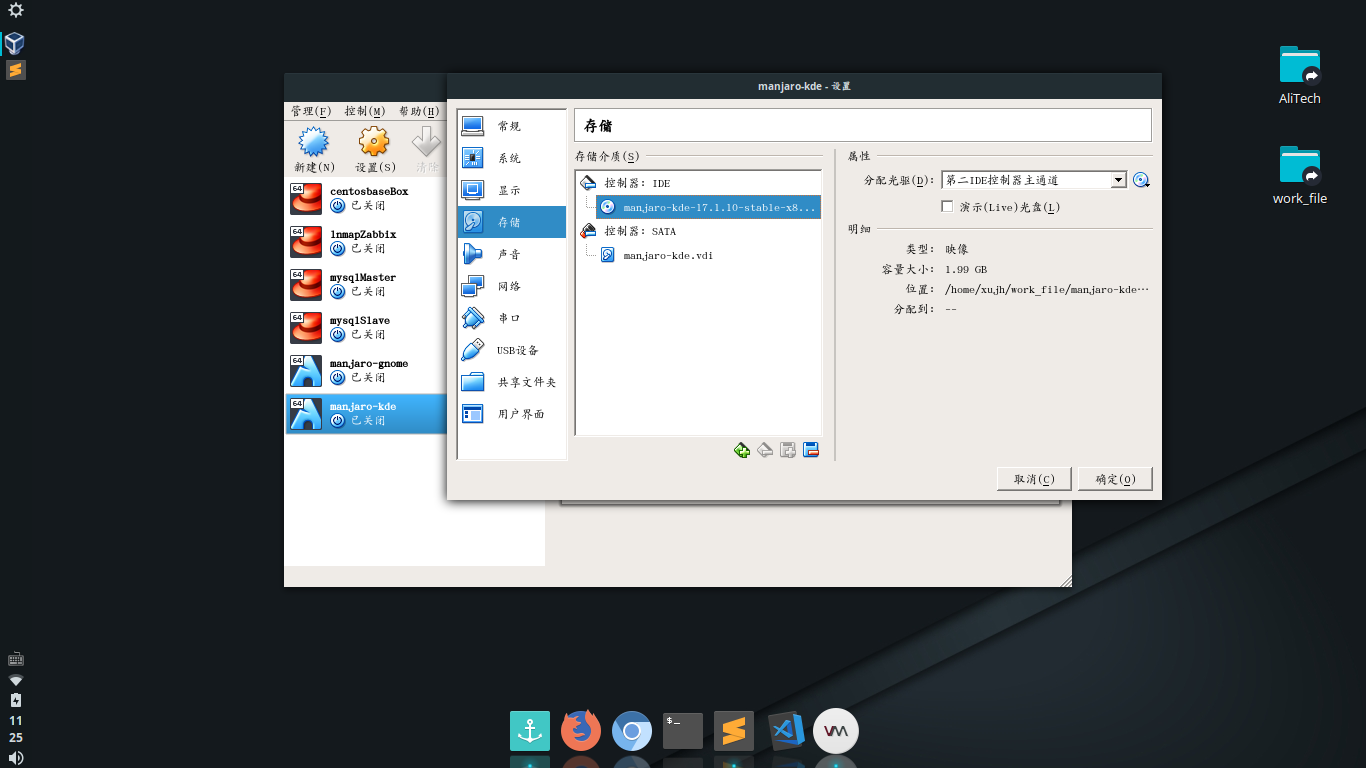
Task: Click the Sublime Text icon in side panel
Action: (x=15, y=70)
